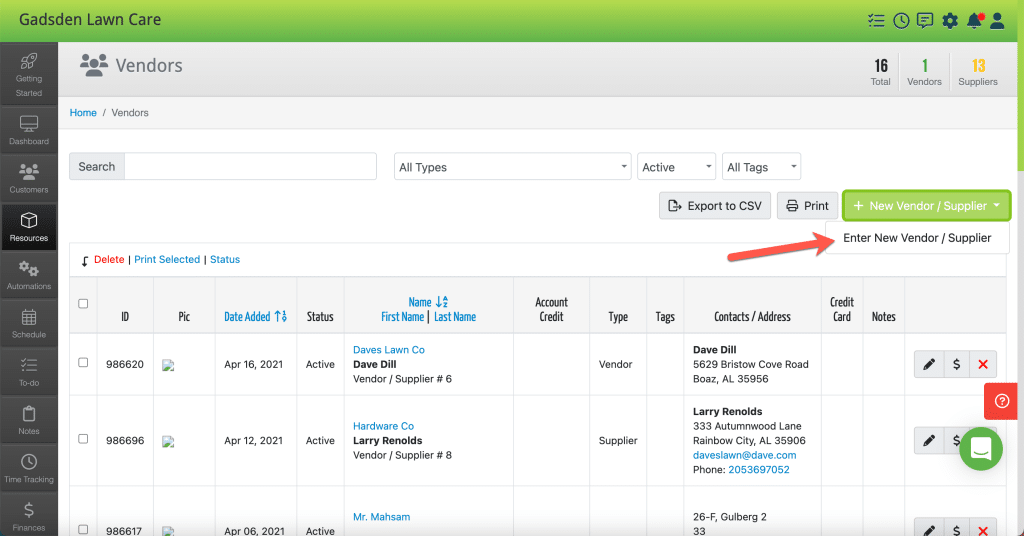Sort by Name A-Z arrows icon
Image resolution: width=1024 pixels, height=536 pixels.
[442, 302]
